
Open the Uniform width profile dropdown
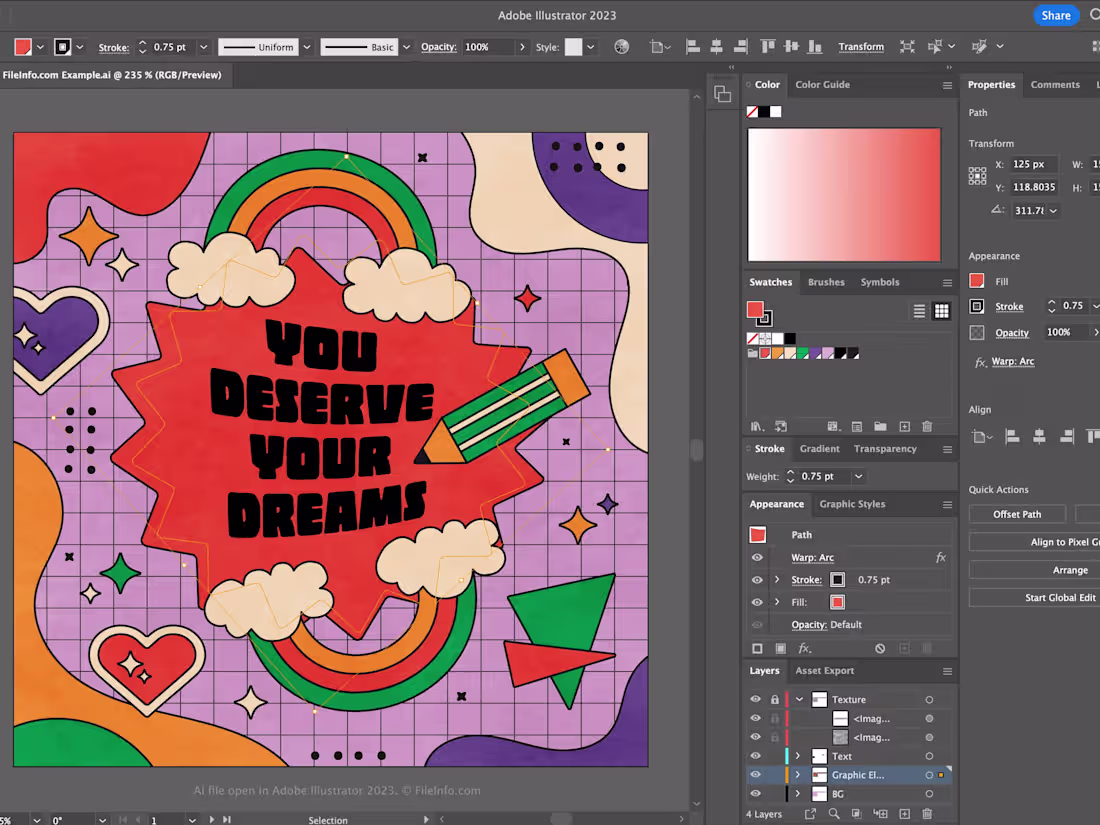click(x=307, y=46)
